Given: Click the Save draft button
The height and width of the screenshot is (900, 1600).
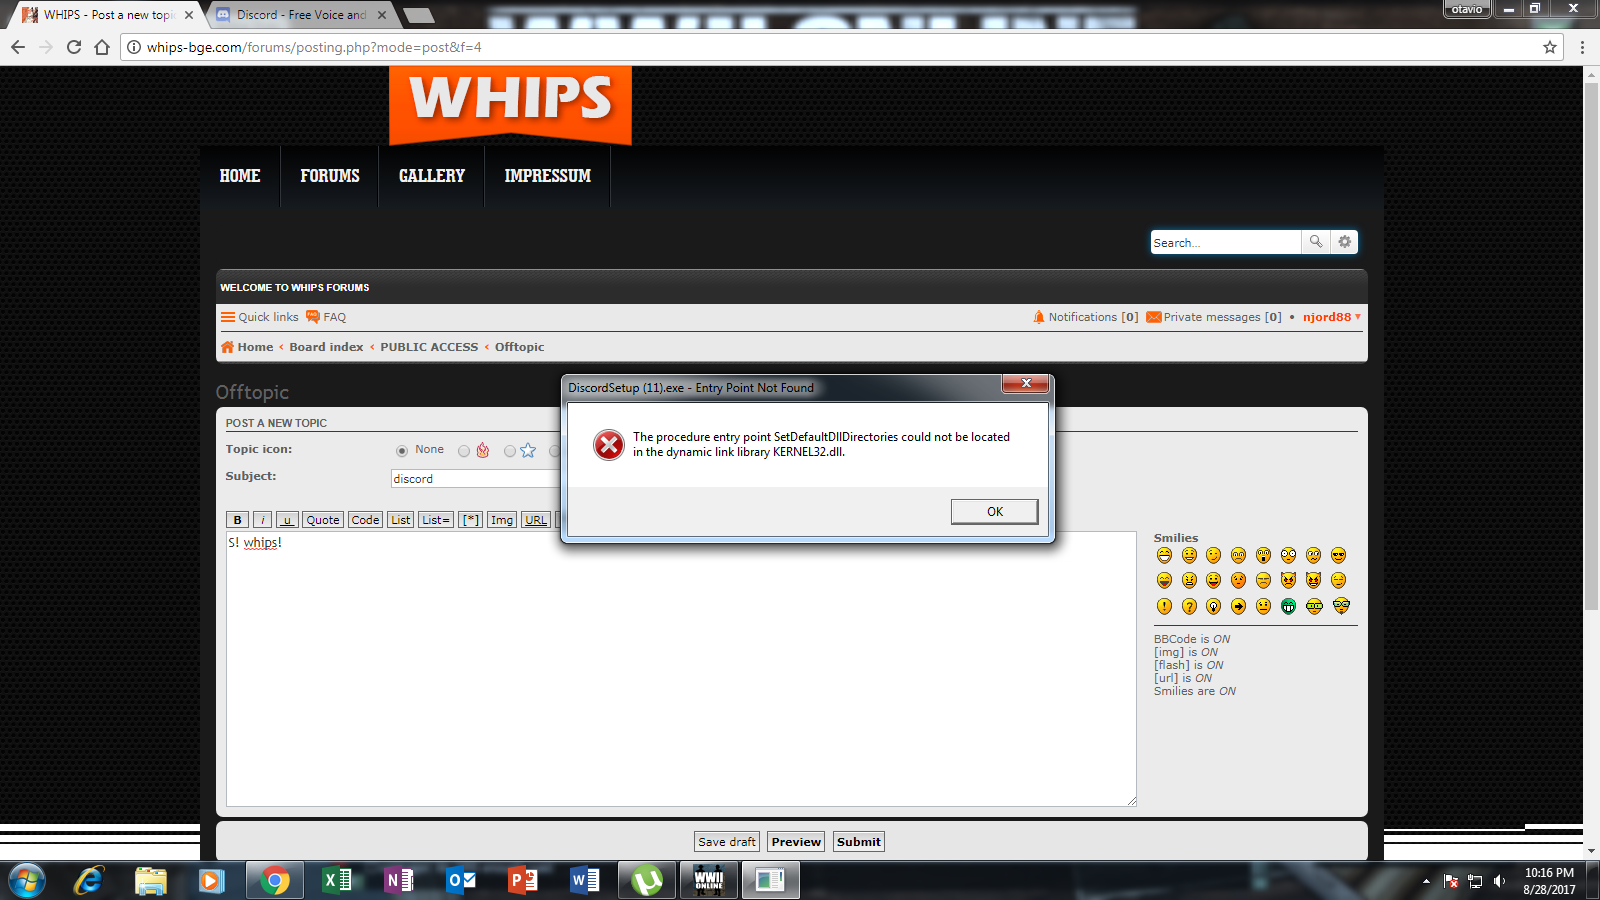Looking at the screenshot, I should [x=727, y=842].
